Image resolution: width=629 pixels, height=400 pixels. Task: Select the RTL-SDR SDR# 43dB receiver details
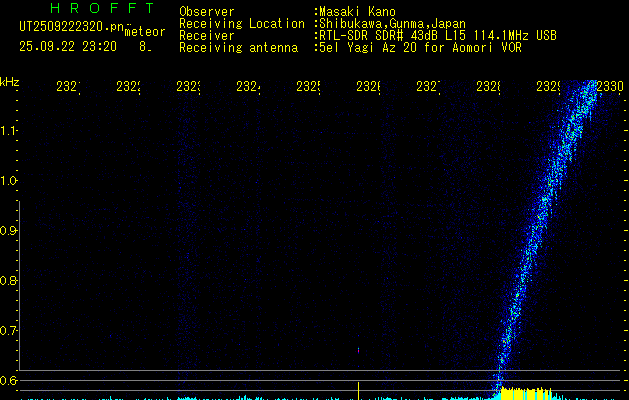[438, 36]
